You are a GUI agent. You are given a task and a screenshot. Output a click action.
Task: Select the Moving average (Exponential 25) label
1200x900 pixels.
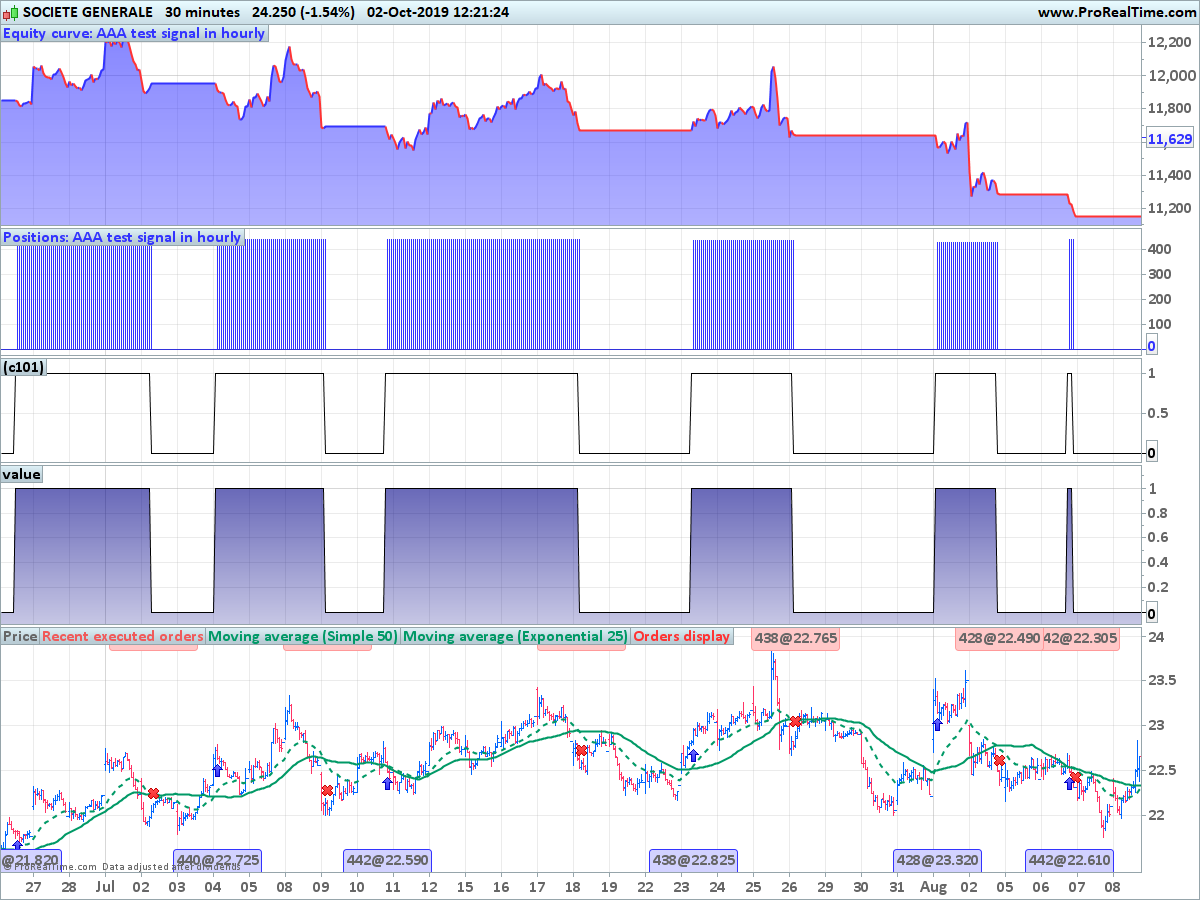click(x=516, y=636)
